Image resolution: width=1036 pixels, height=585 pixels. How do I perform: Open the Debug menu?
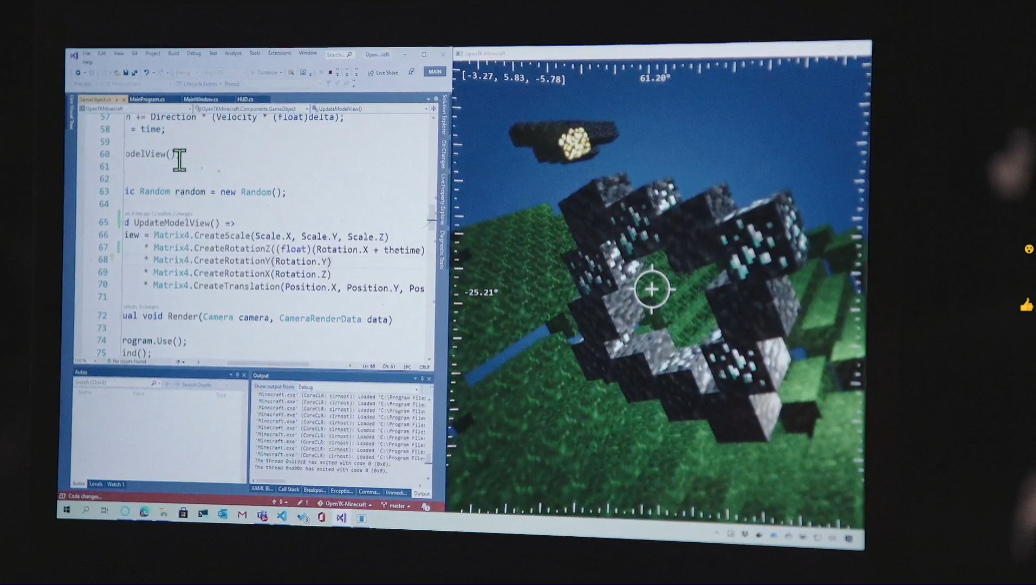pyautogui.click(x=194, y=54)
